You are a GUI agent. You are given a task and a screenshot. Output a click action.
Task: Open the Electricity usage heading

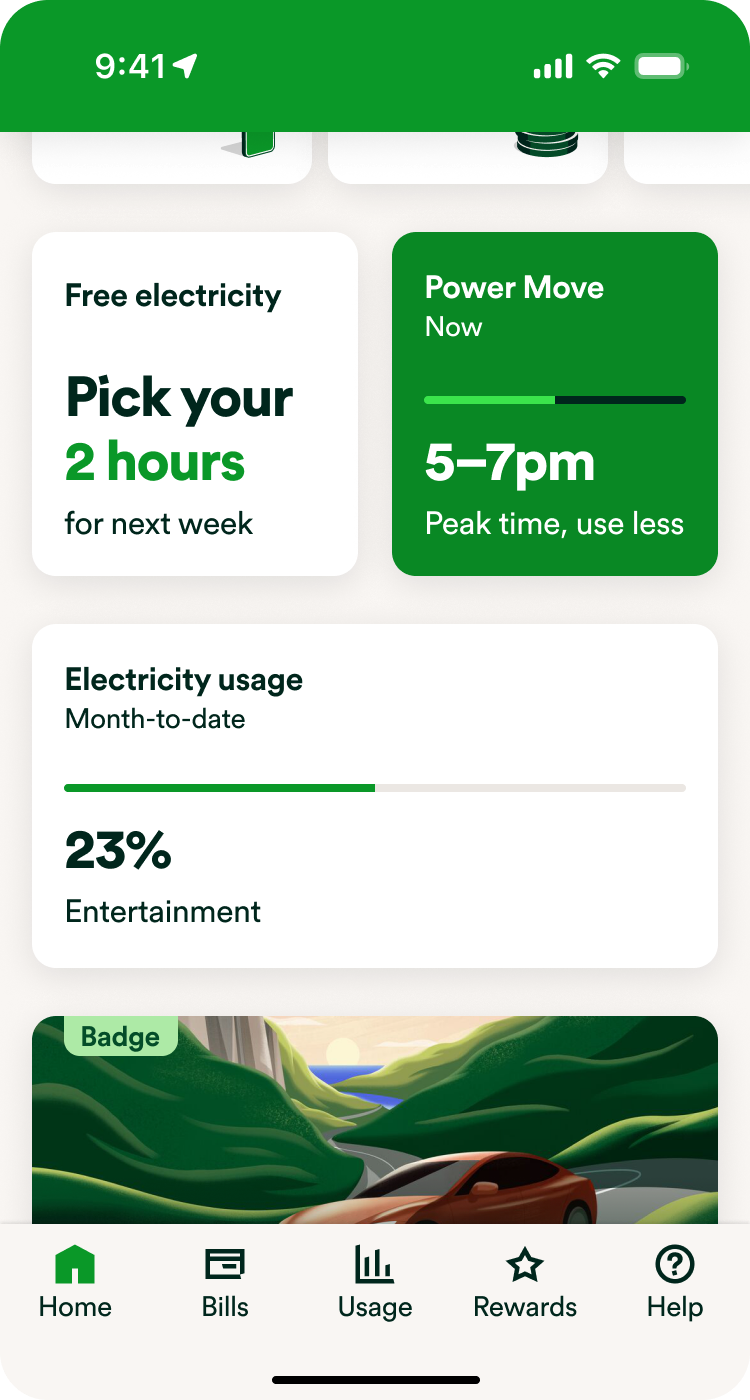pyautogui.click(x=184, y=680)
